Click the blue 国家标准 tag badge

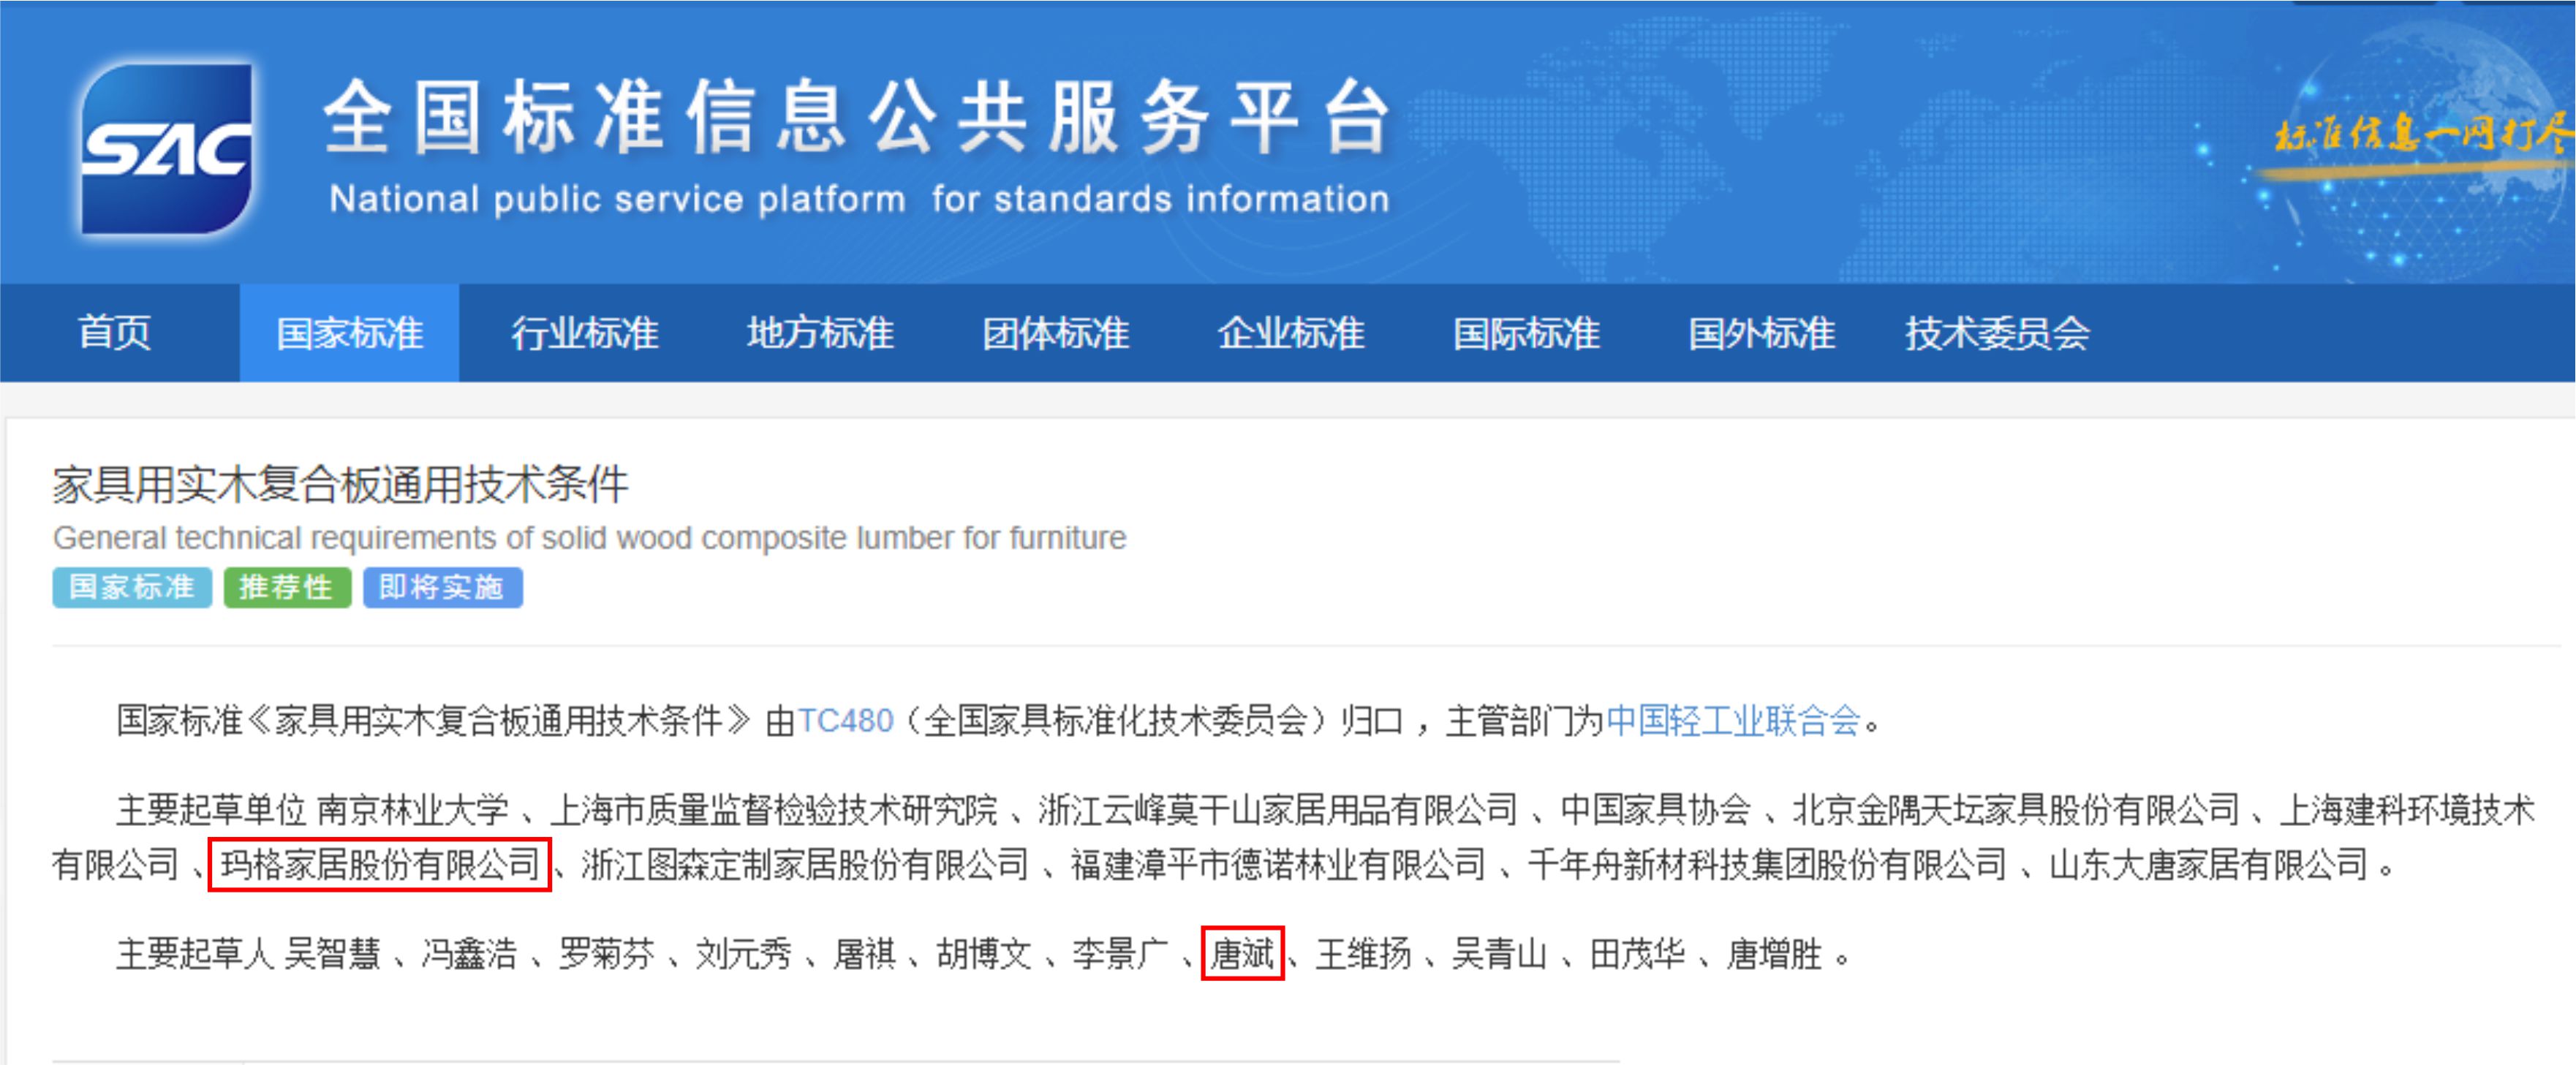coord(132,587)
